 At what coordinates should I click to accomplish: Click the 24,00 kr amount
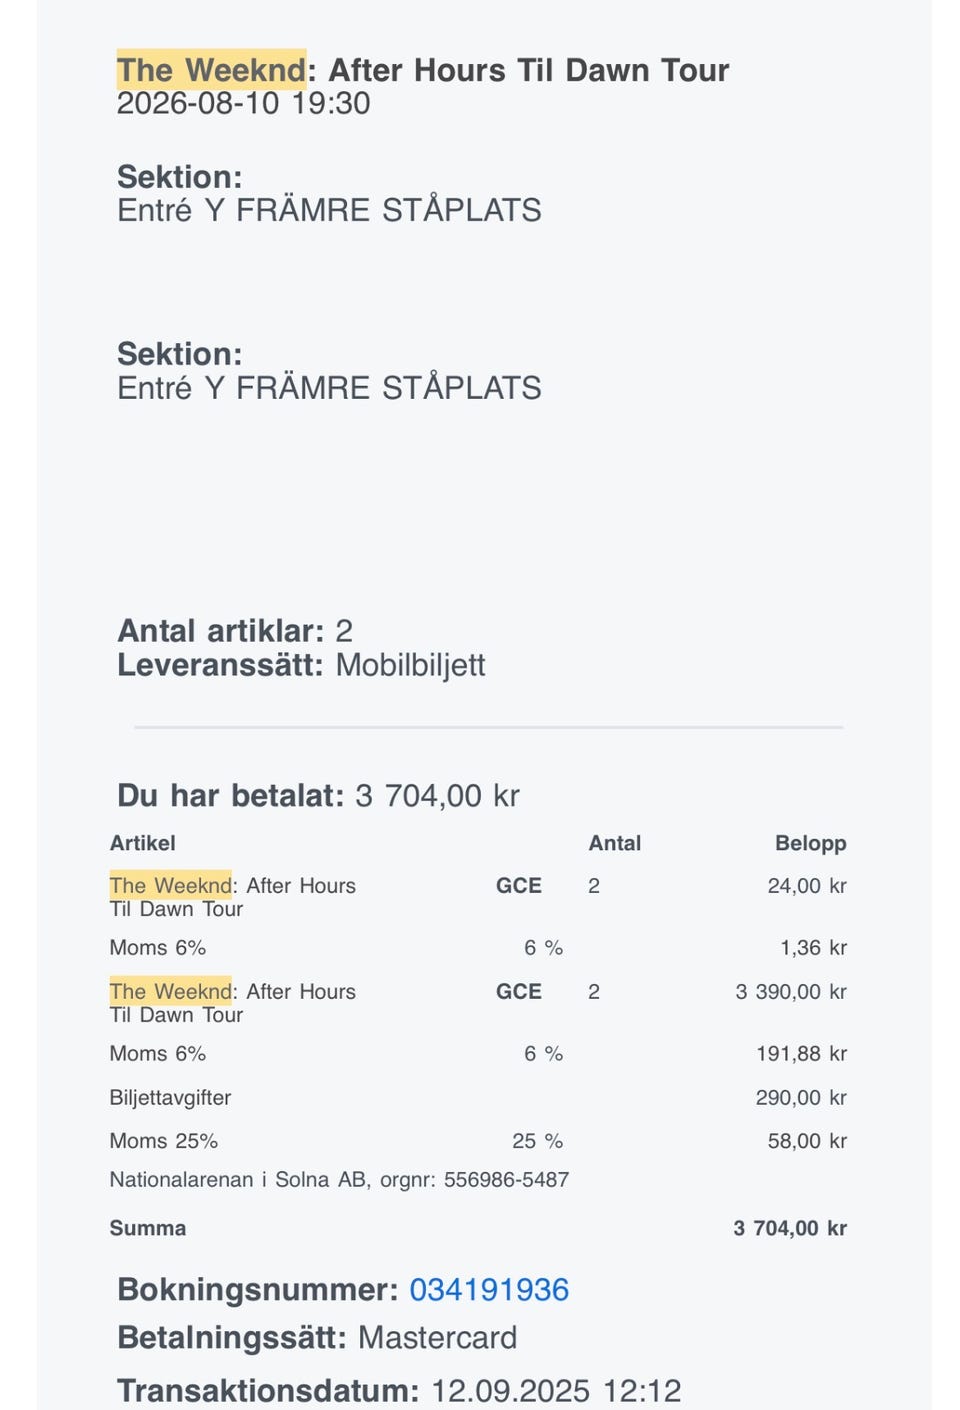click(x=807, y=886)
